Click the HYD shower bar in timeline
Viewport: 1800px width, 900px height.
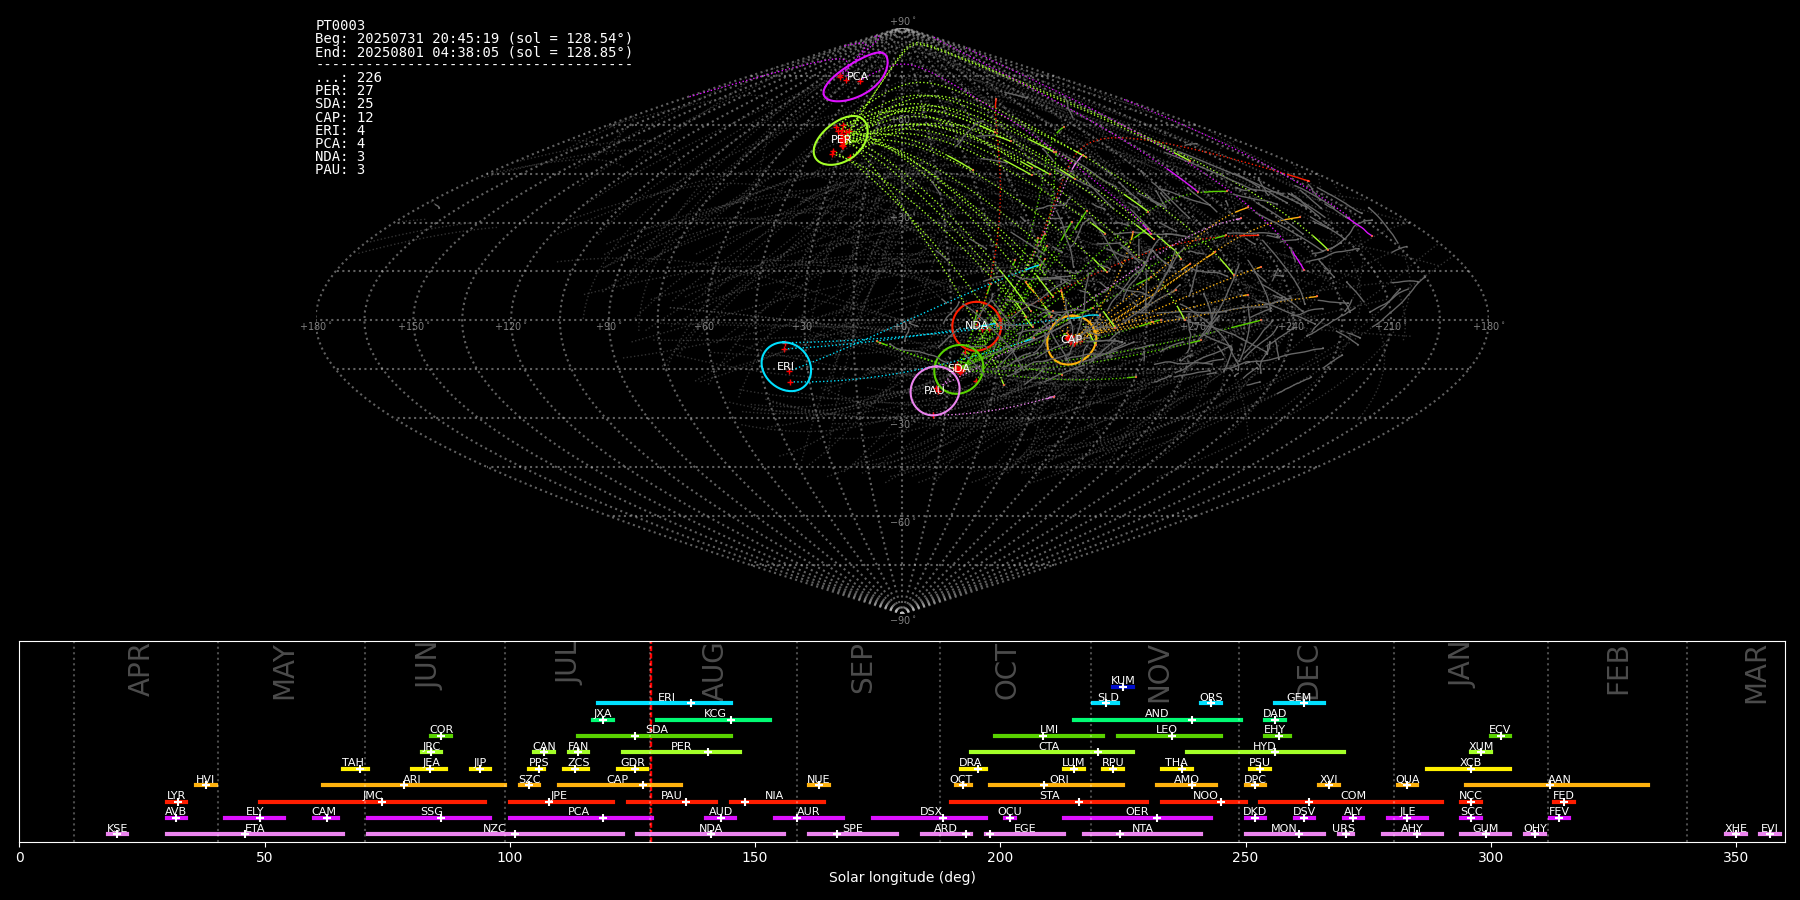1265,752
